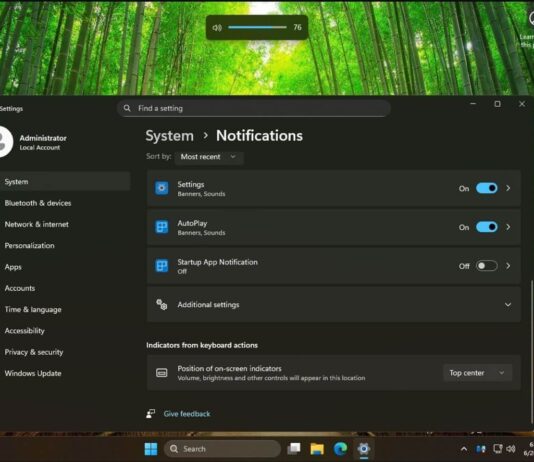534x462 pixels.
Task: Click the taskbar Search box
Action: click(222, 449)
